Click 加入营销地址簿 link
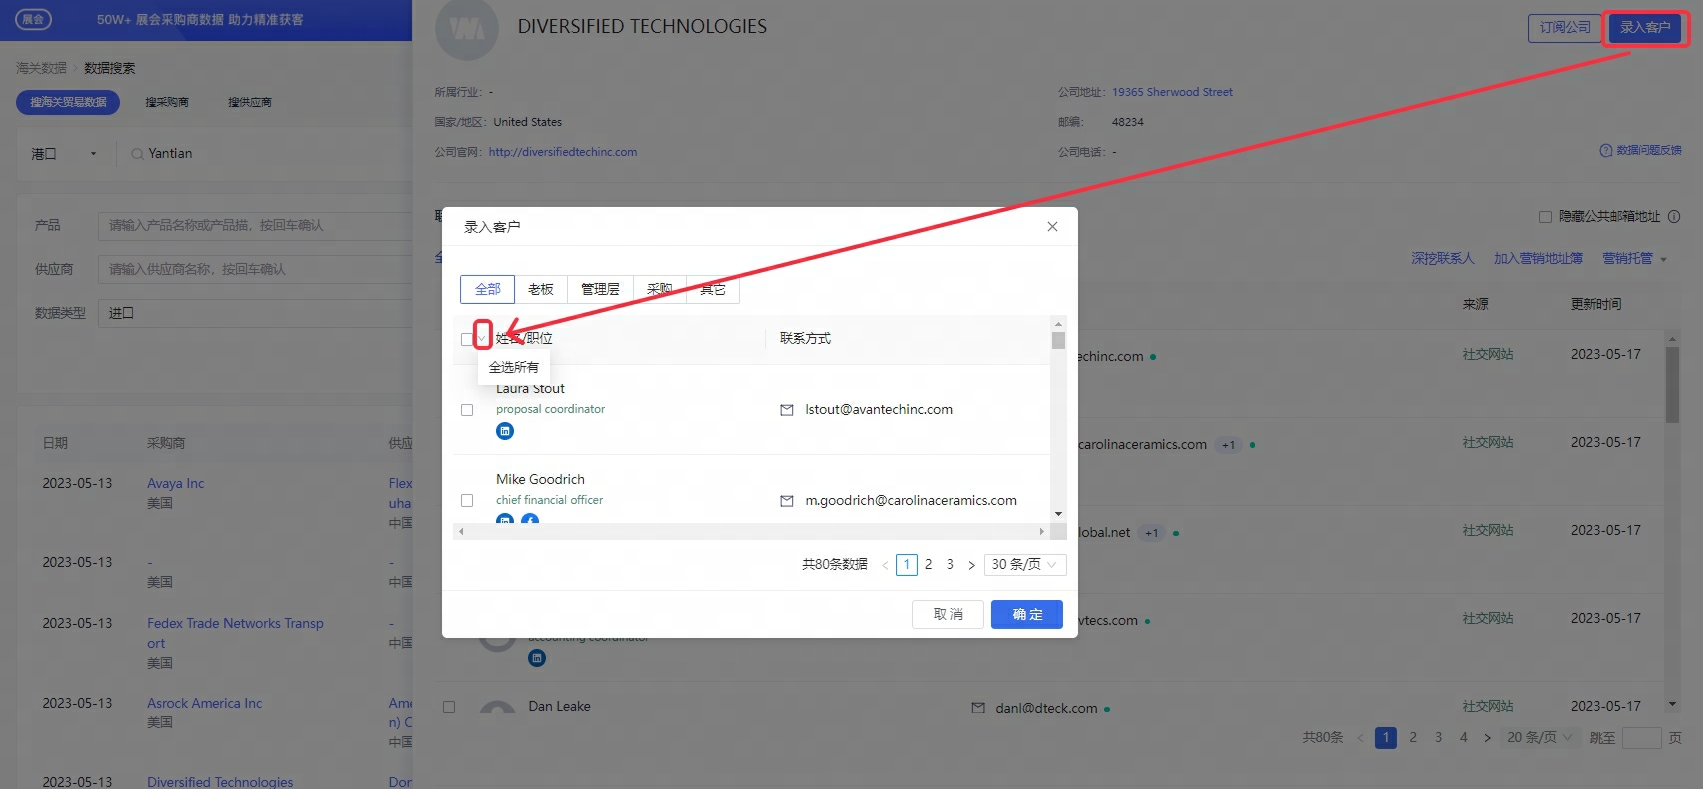1703x789 pixels. click(1538, 258)
